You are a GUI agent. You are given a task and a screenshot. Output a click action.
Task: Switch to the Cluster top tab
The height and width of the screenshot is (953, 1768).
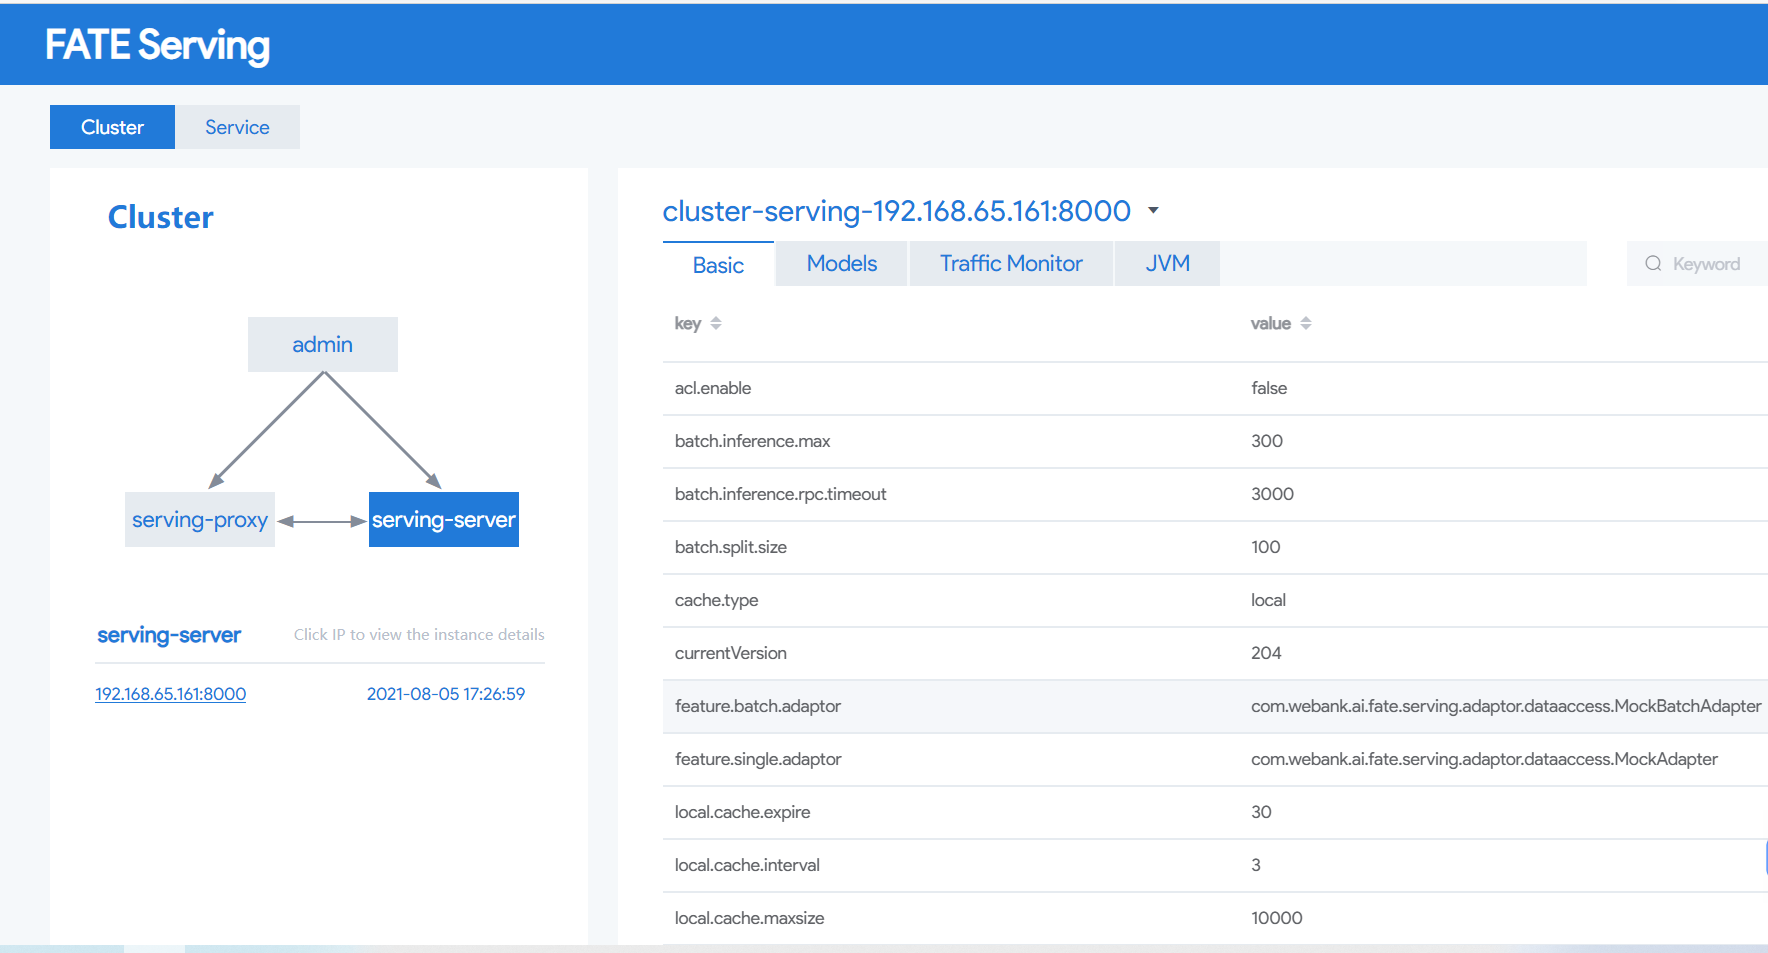point(112,127)
